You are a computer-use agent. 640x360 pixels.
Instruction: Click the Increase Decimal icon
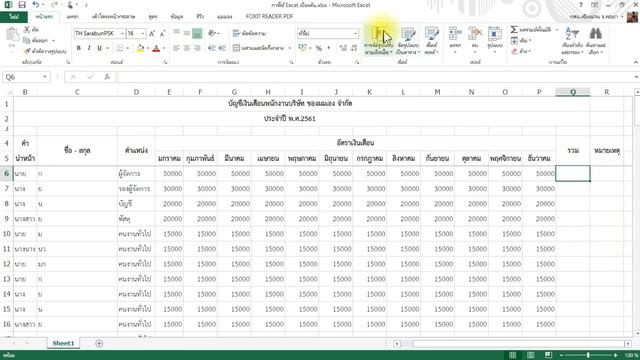tap(343, 48)
